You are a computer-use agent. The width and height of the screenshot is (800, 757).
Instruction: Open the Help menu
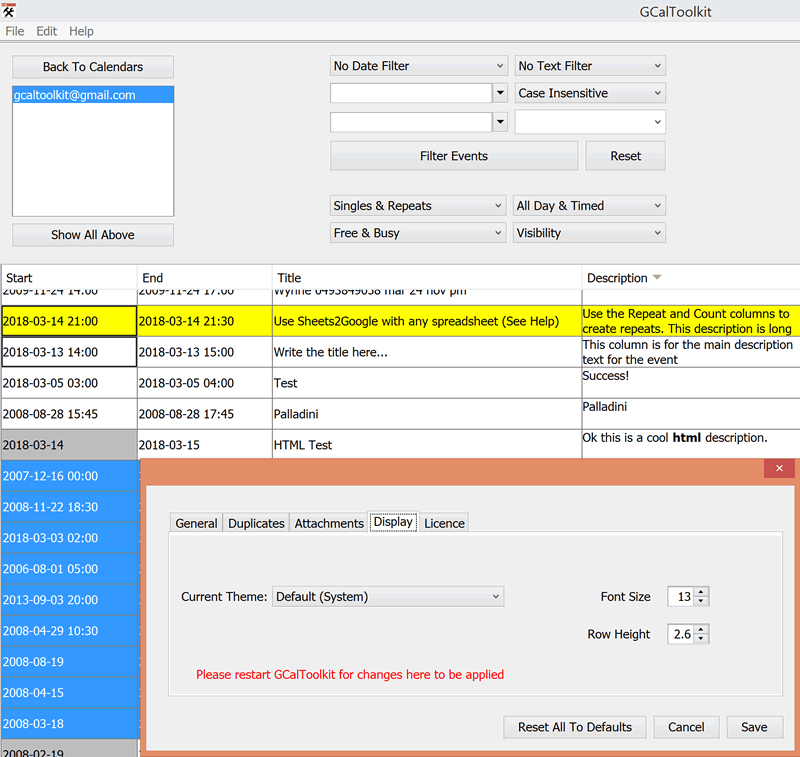[x=81, y=31]
